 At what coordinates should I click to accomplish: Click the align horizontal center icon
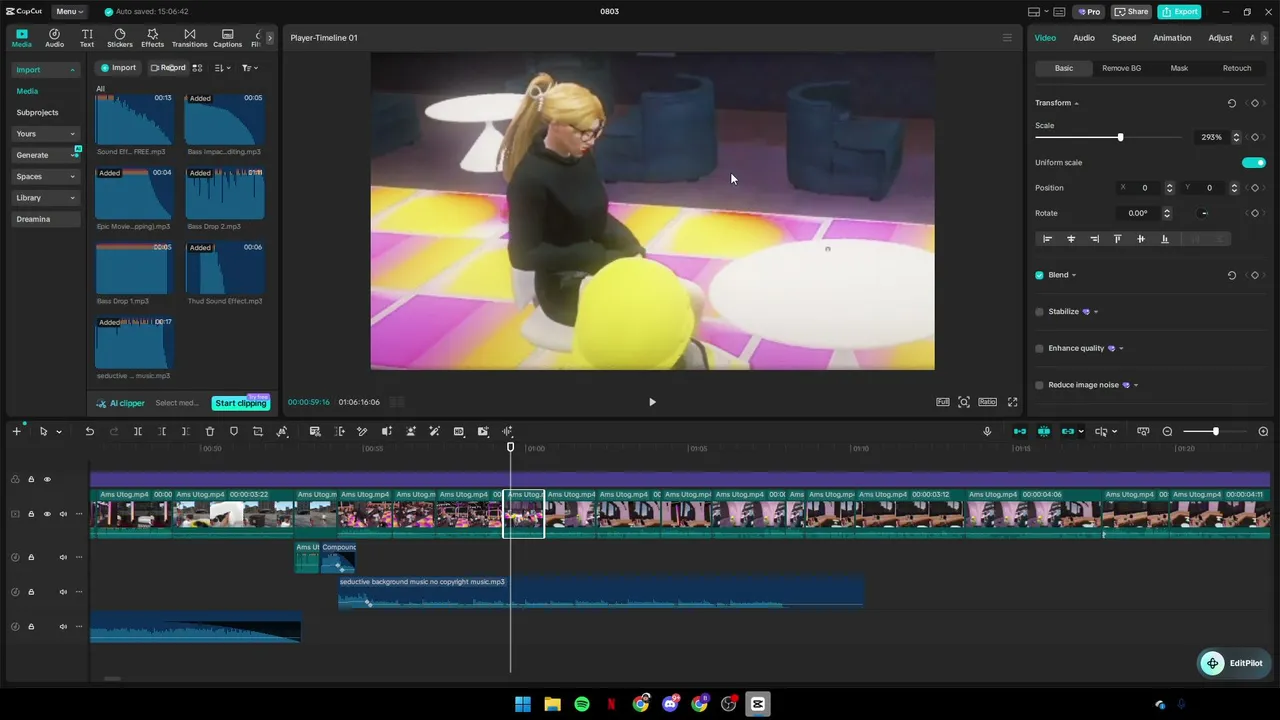click(1071, 239)
